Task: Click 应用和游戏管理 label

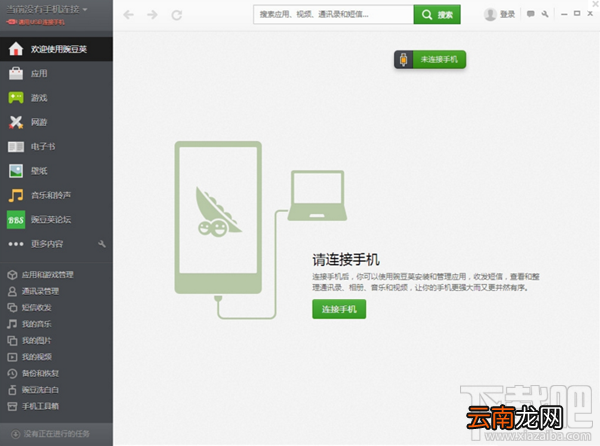Action: coord(47,275)
